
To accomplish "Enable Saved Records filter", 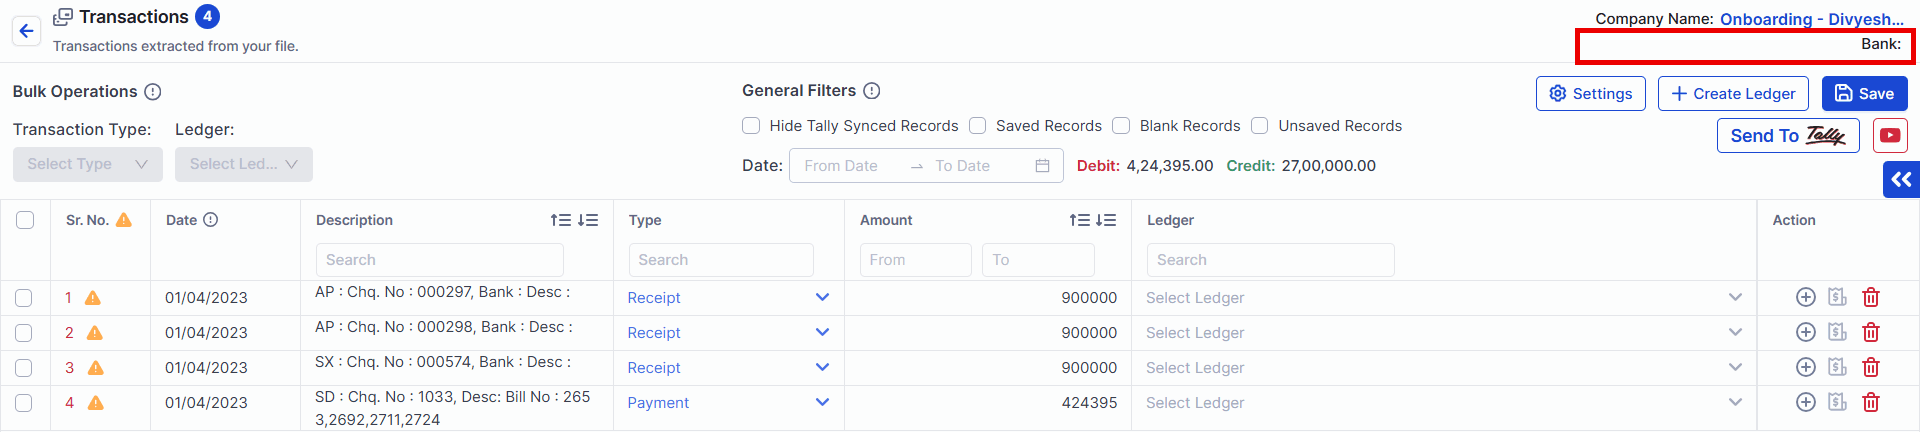I will click(978, 126).
